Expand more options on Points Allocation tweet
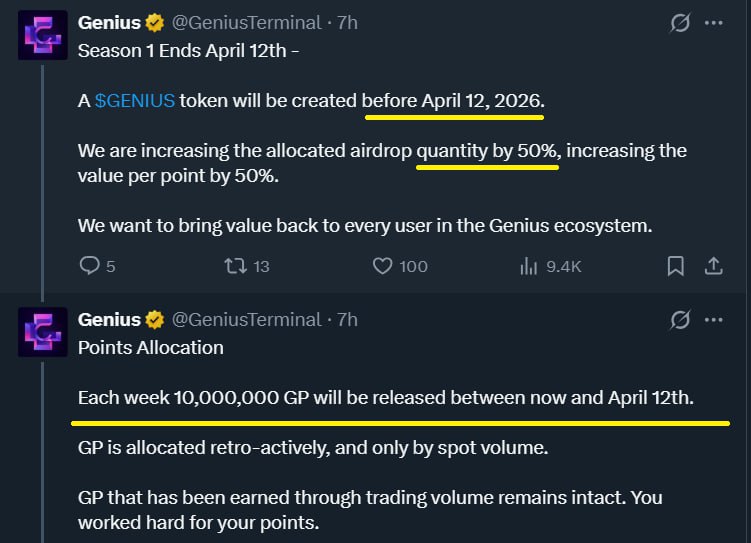 coord(713,320)
